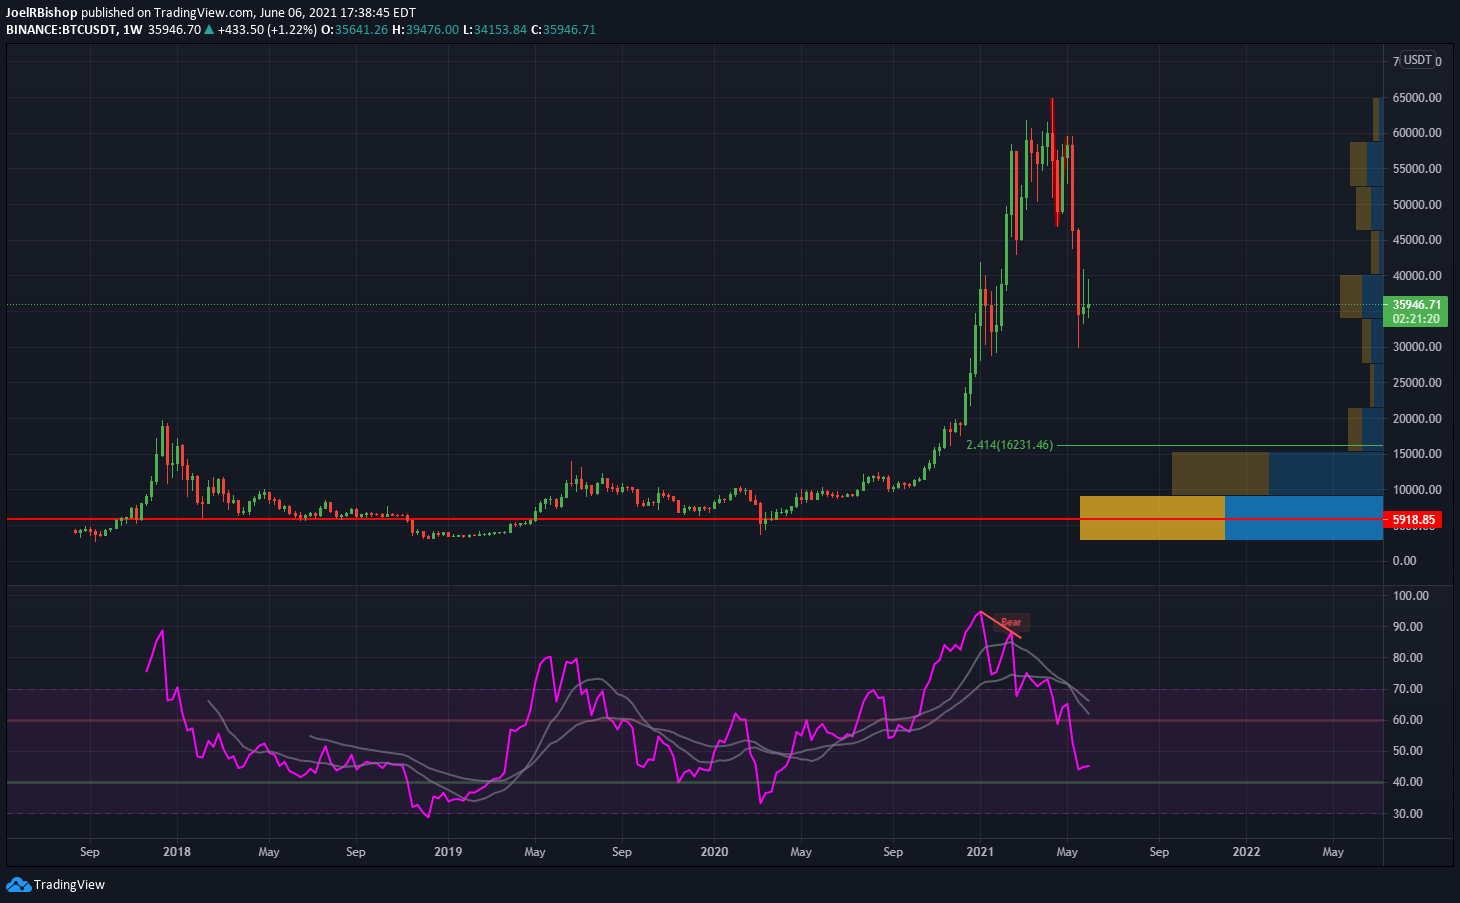Click the Fib label 2.414(16231.46)
The height and width of the screenshot is (903, 1460).
pyautogui.click(x=1009, y=445)
